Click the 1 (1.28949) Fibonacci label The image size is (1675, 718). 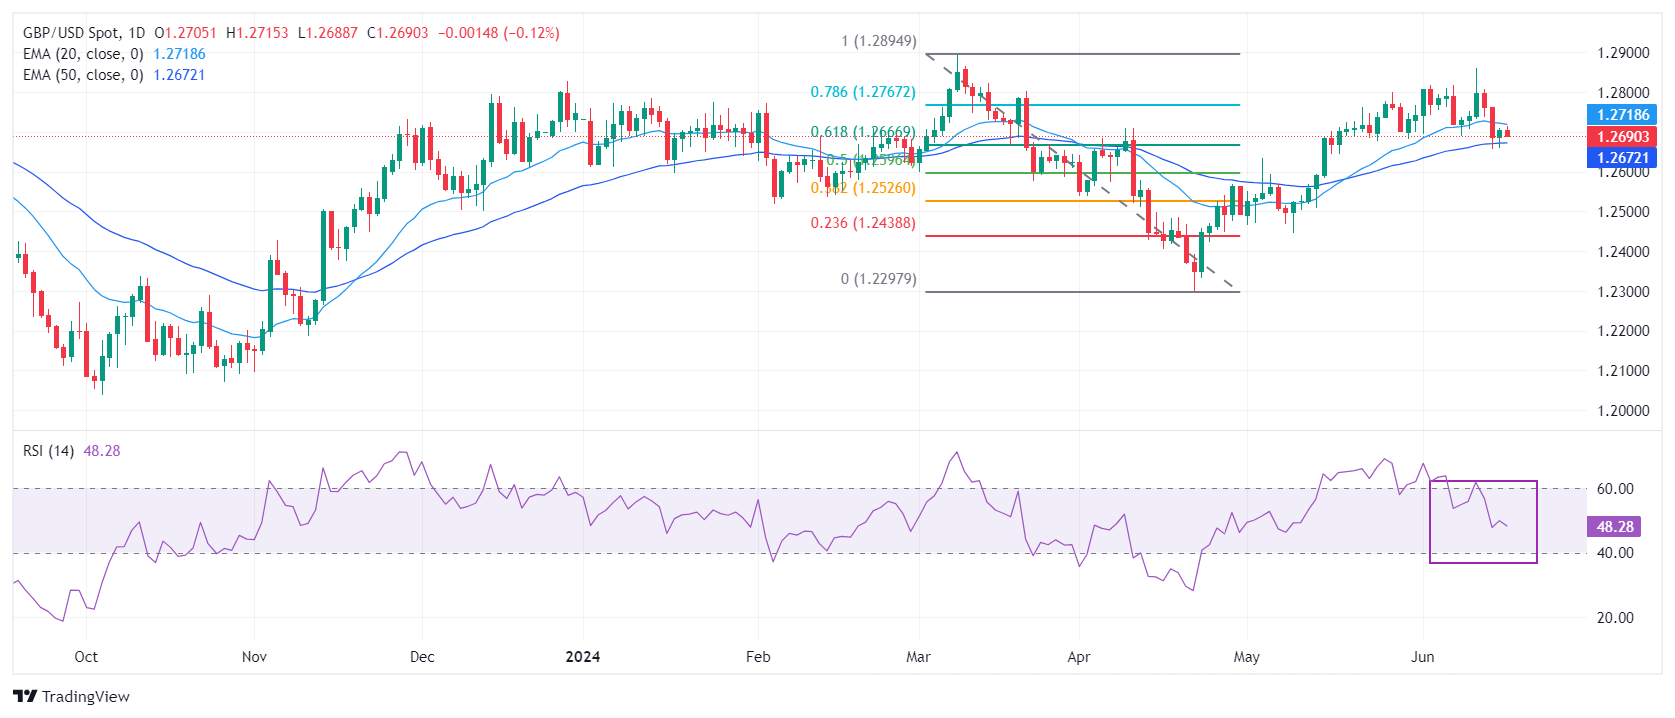tap(878, 41)
